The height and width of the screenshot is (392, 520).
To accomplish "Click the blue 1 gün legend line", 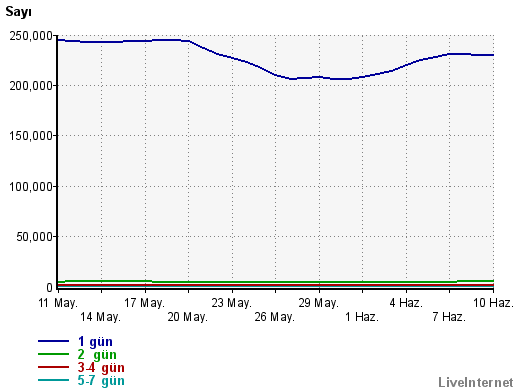I will pyautogui.click(x=53, y=341).
